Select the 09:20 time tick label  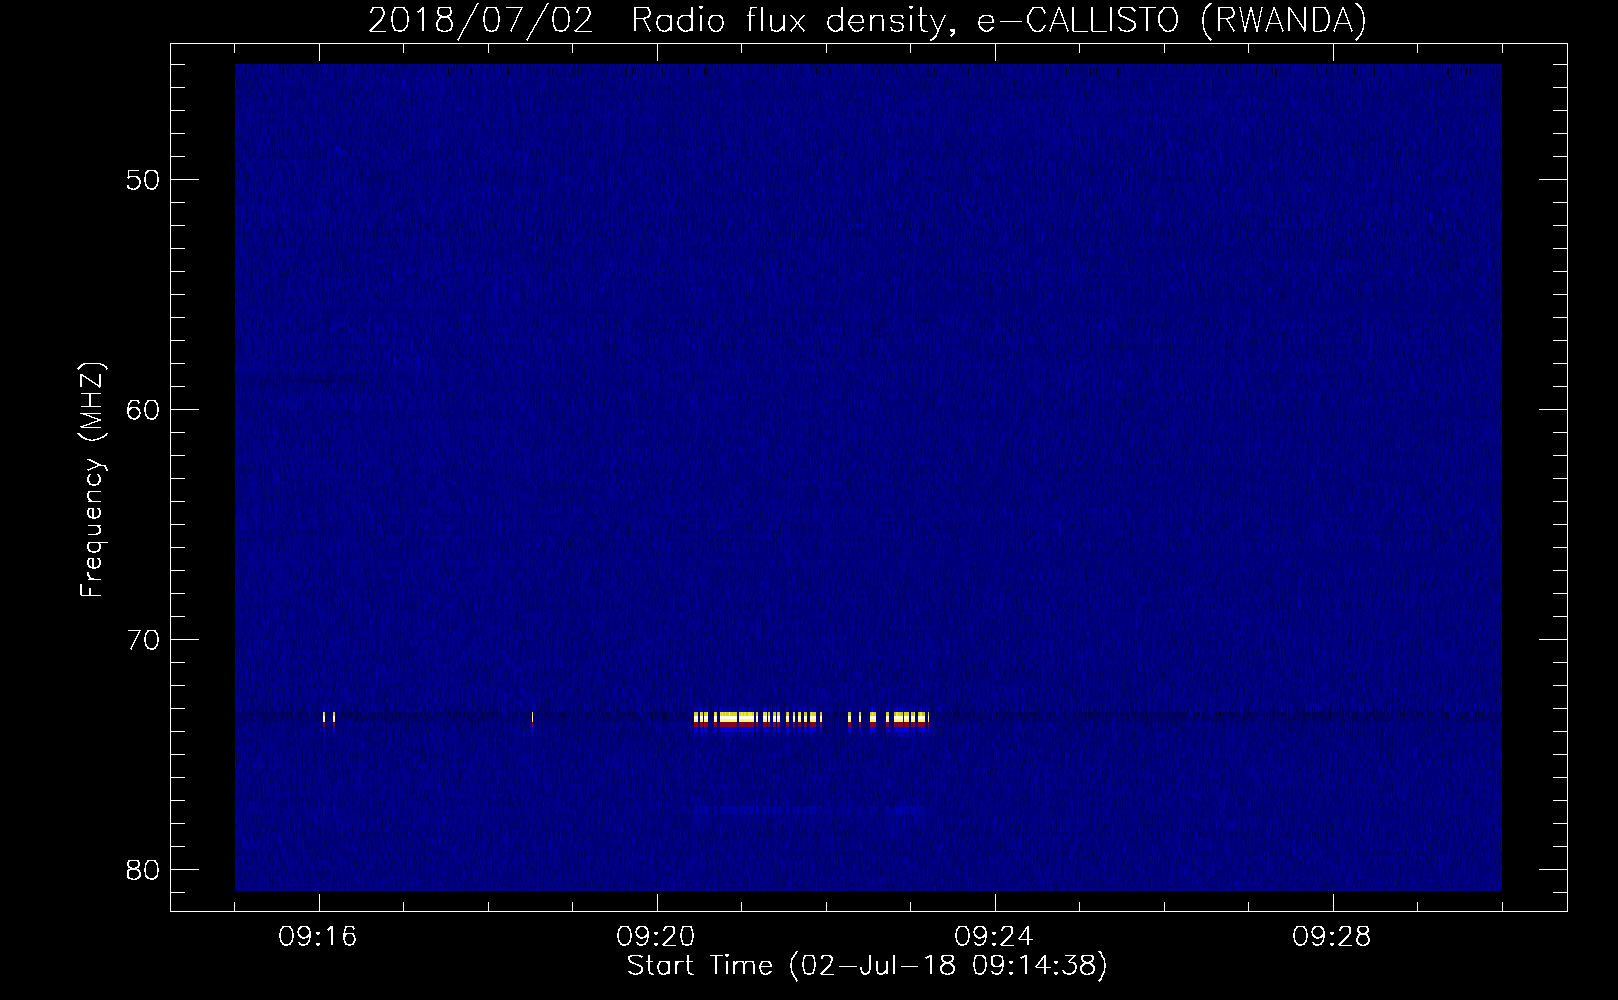click(x=656, y=937)
